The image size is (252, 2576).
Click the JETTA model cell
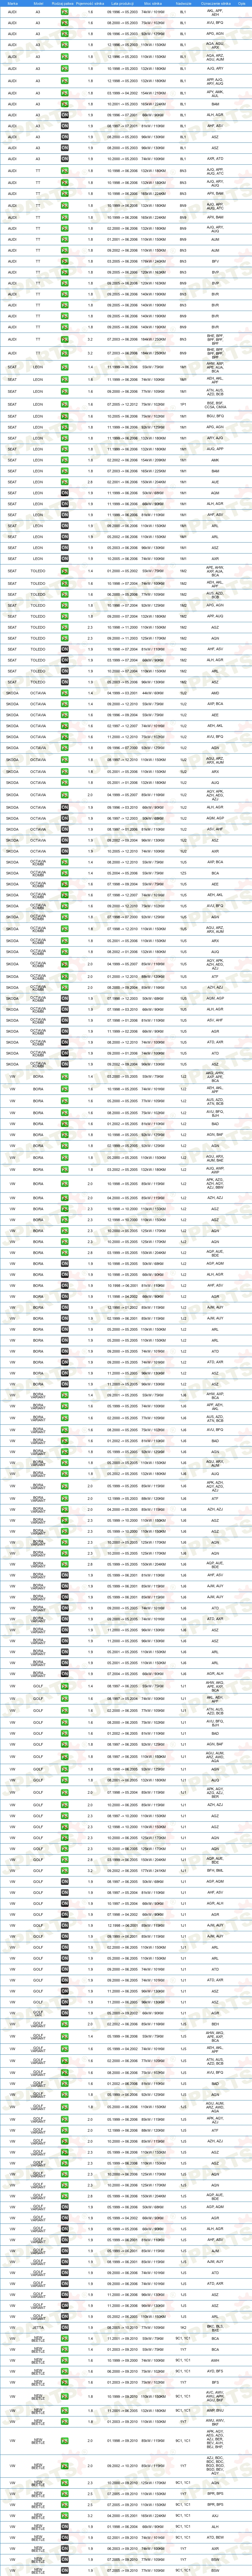(x=38, y=2327)
